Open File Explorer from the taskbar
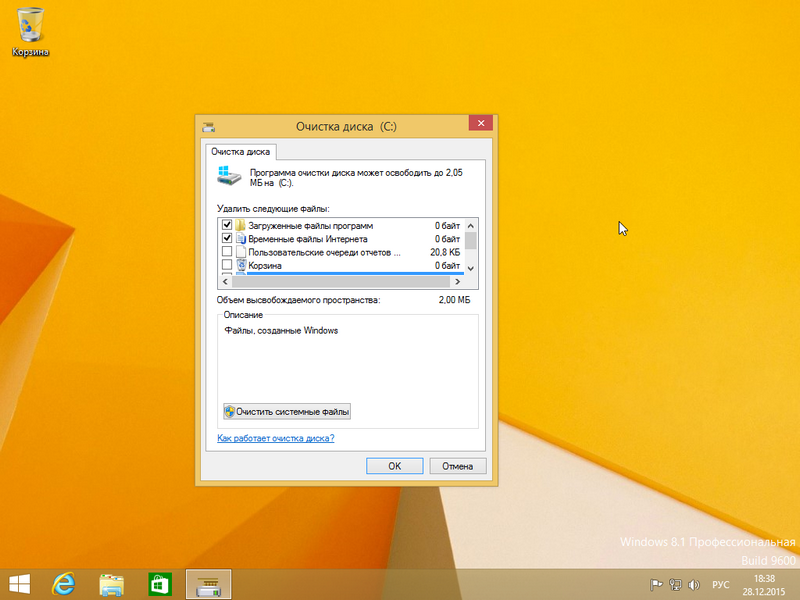The height and width of the screenshot is (600, 800). (110, 583)
